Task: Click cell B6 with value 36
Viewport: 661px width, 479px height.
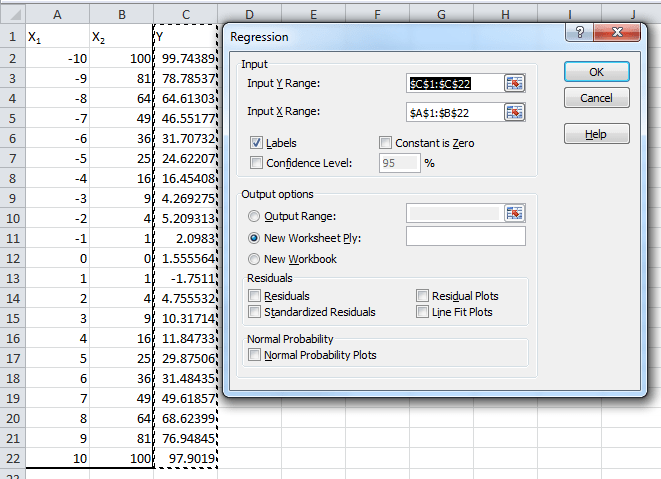Action: (121, 138)
